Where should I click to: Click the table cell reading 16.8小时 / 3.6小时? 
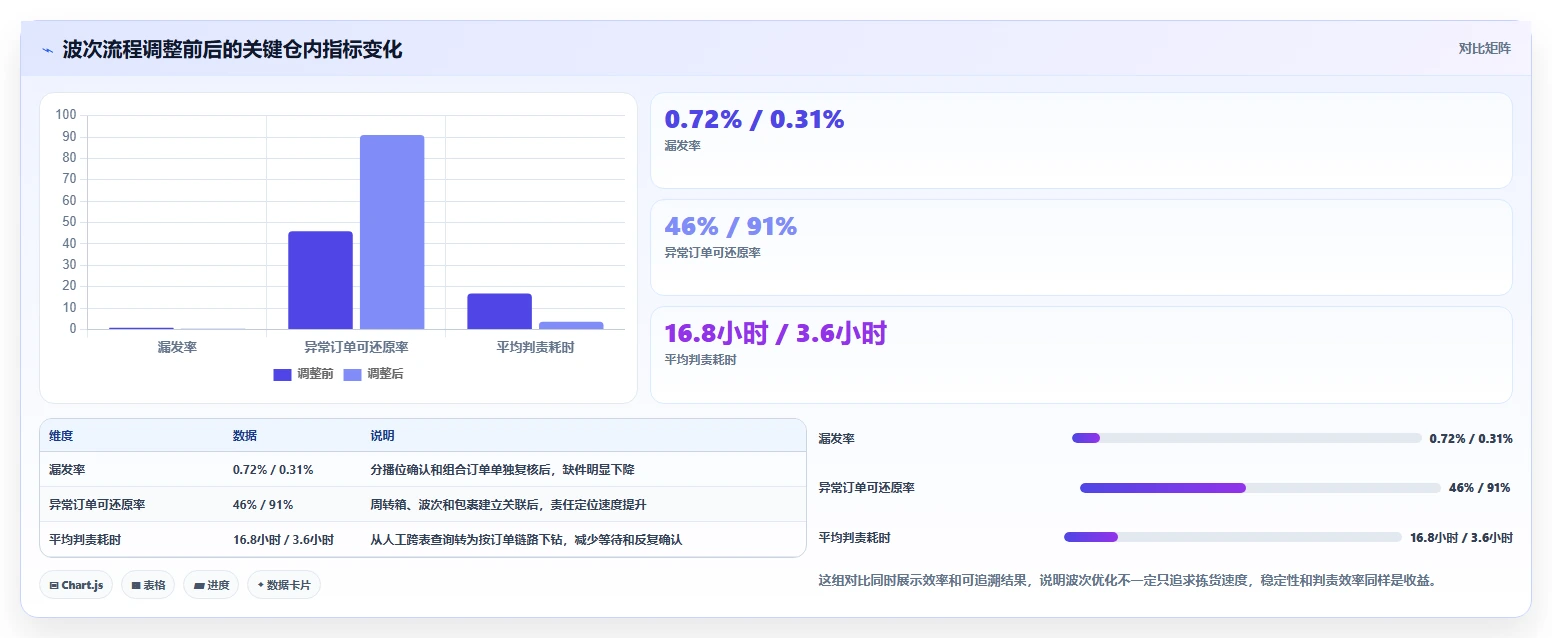(283, 540)
